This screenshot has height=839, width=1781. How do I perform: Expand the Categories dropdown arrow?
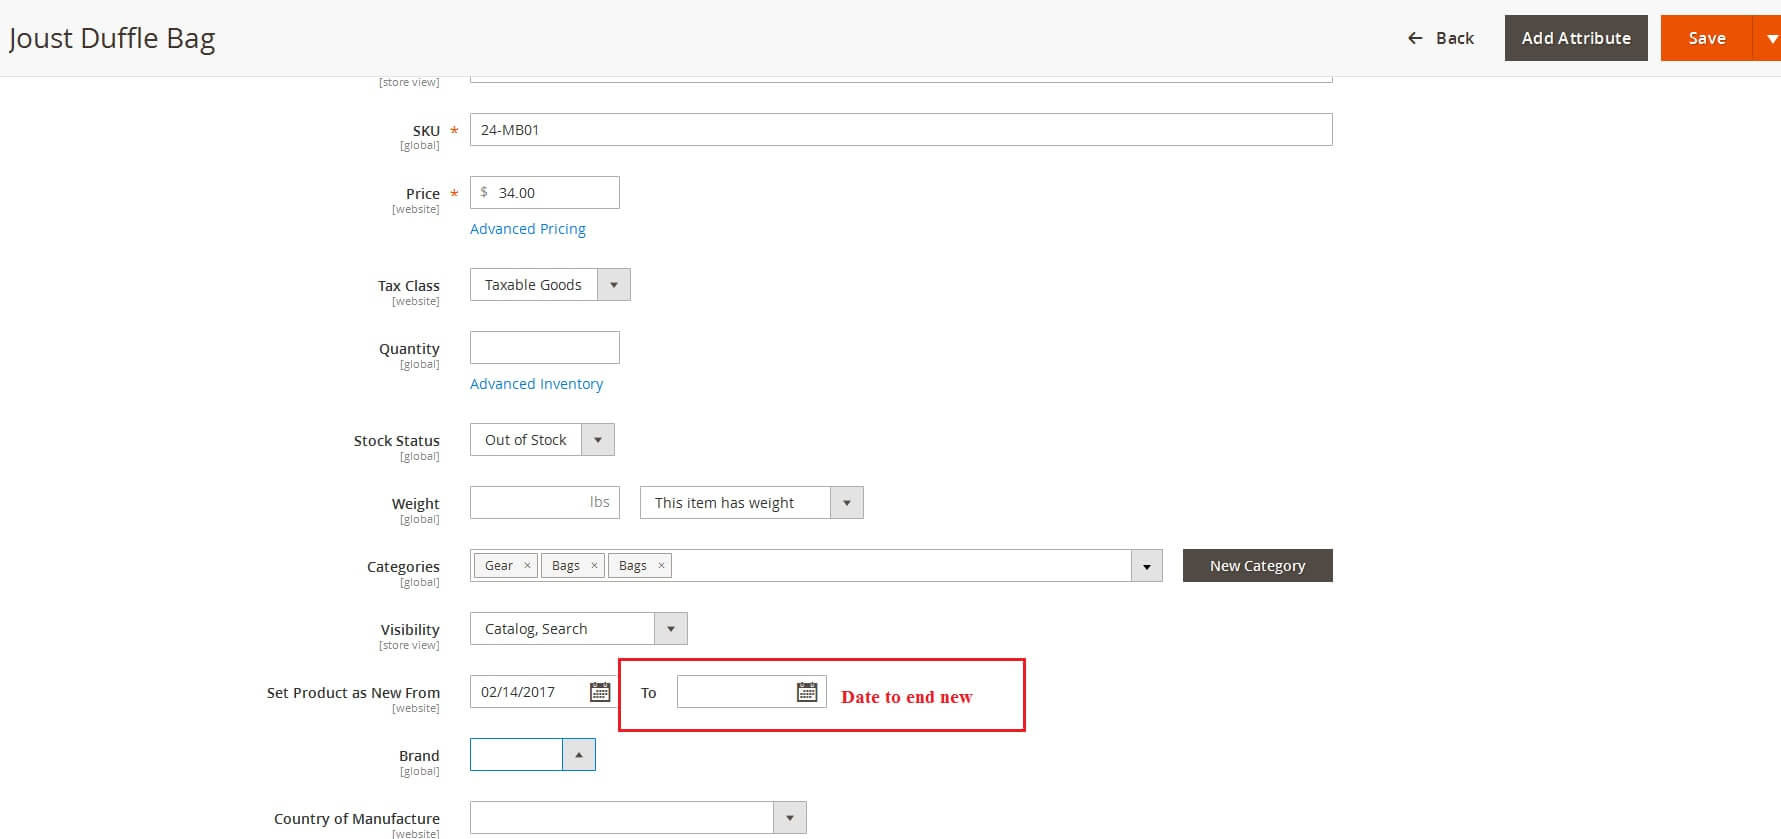[x=1147, y=566]
